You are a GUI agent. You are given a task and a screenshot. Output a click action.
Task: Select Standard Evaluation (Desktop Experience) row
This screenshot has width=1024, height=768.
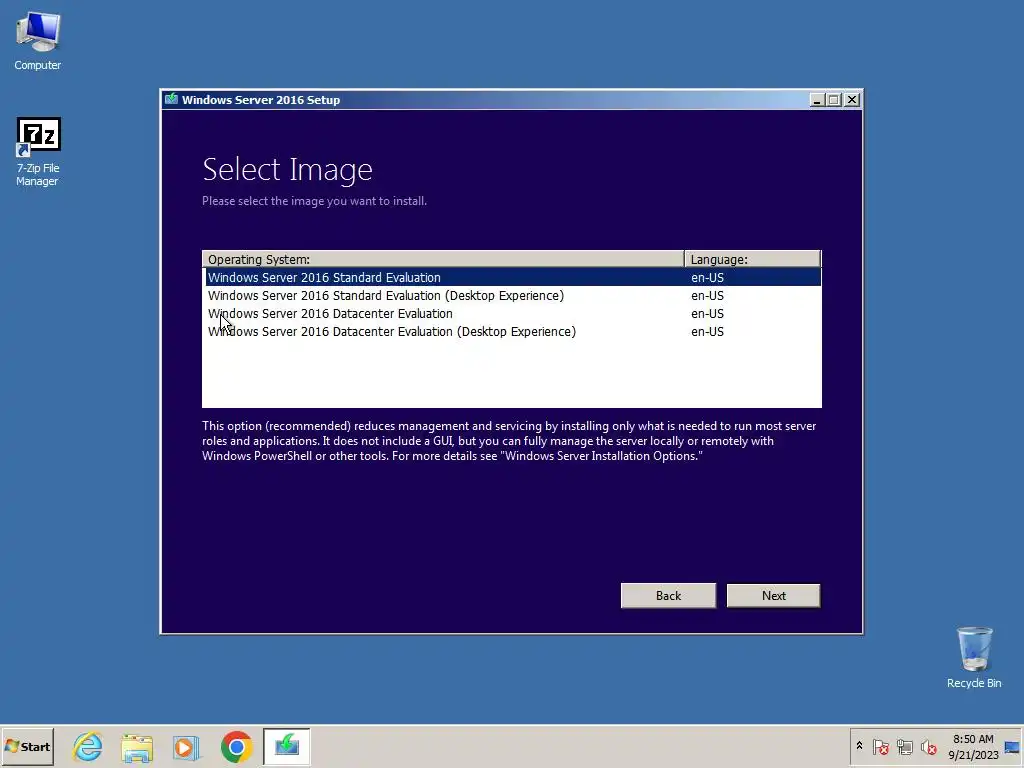[513, 296]
